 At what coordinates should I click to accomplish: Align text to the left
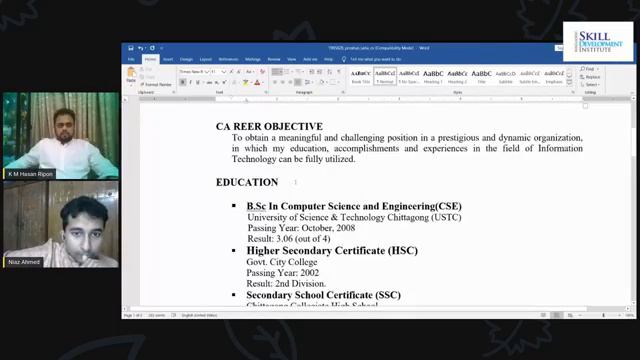point(275,82)
